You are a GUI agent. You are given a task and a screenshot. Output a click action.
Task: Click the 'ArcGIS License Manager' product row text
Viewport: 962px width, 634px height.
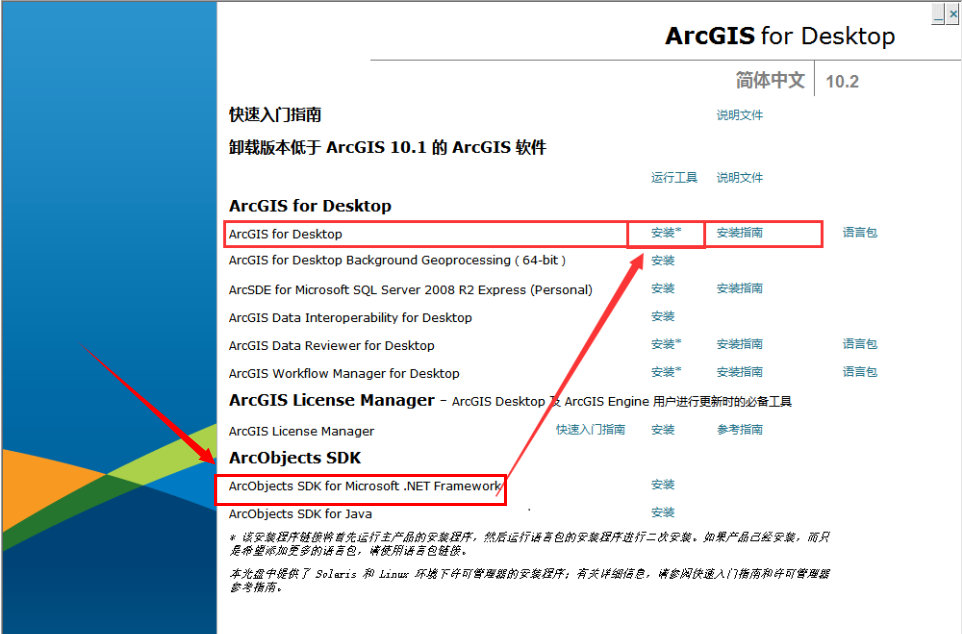click(301, 431)
